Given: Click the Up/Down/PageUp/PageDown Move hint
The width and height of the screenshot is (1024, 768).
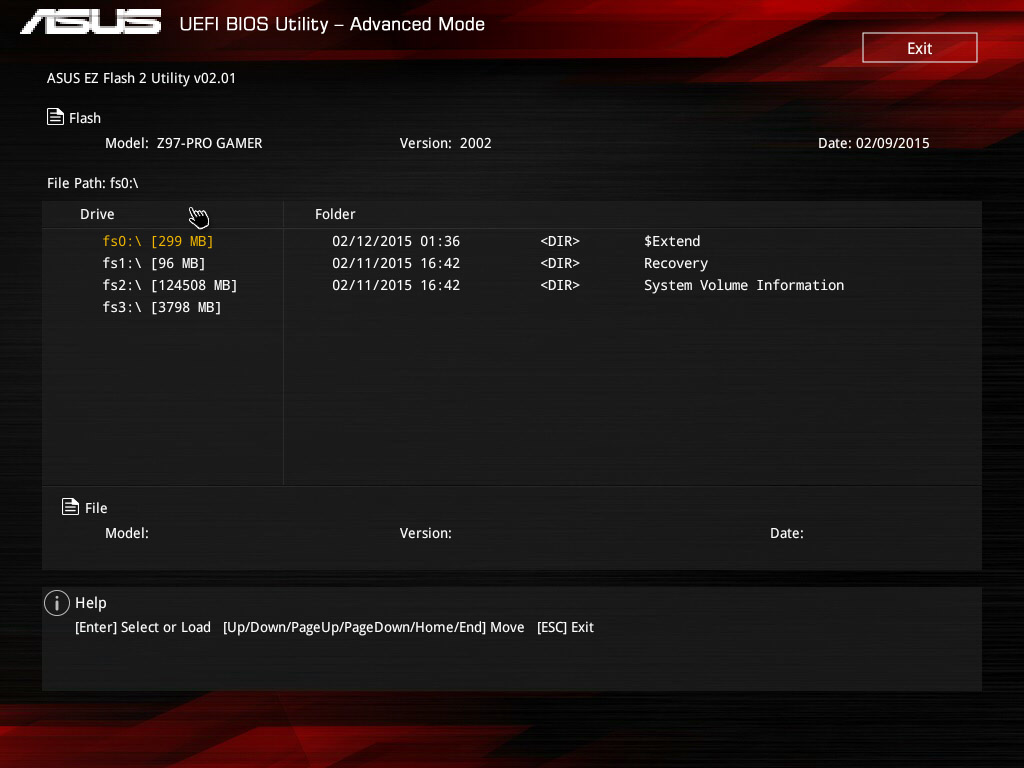Looking at the screenshot, I should click(374, 627).
